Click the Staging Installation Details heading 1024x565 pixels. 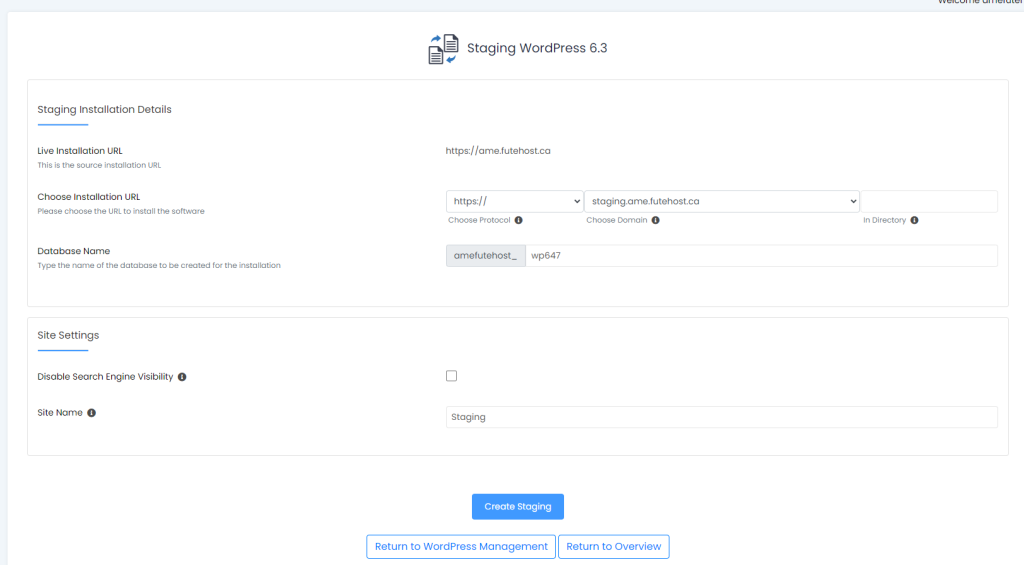[104, 109]
